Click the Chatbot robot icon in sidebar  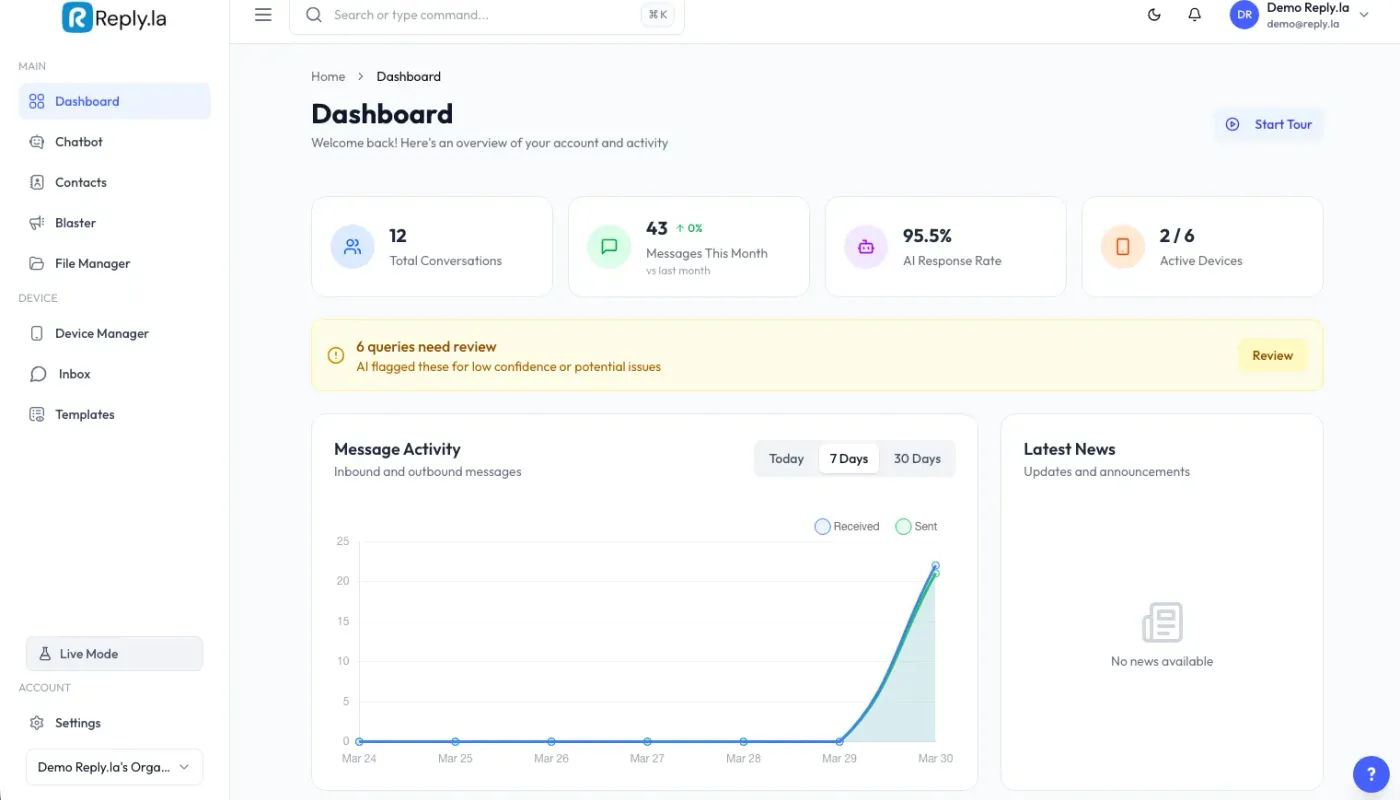(37, 142)
